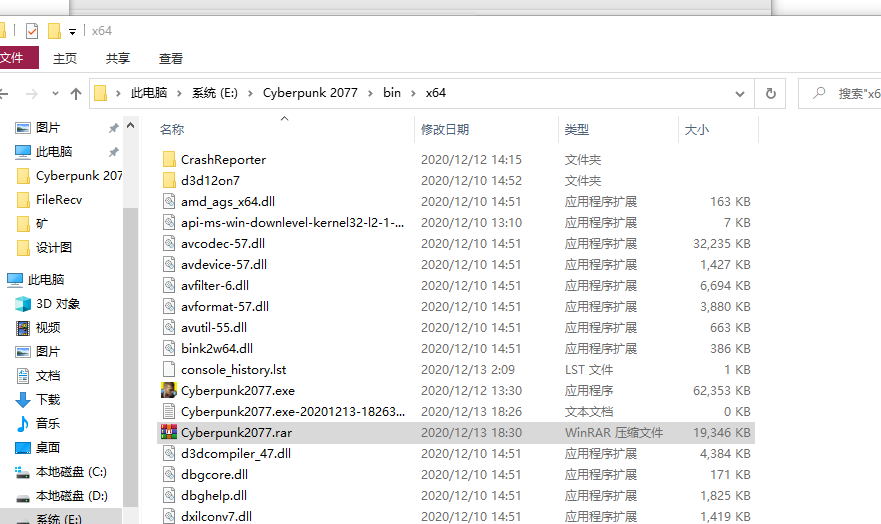Go up one folder level with the up arrow
Screen dimensions: 881x524
coord(76,94)
